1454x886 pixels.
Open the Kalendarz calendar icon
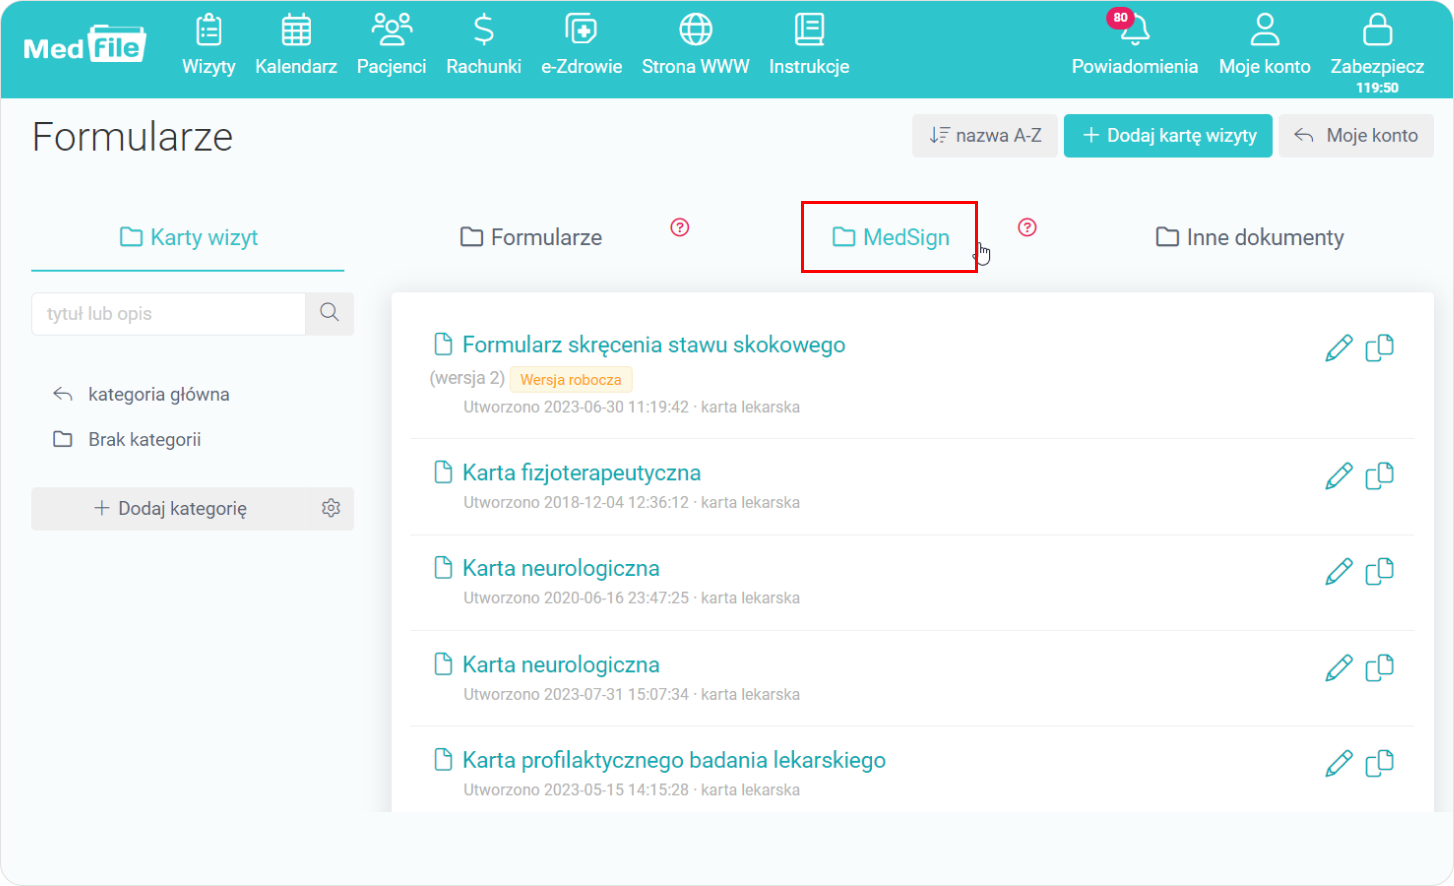(296, 31)
